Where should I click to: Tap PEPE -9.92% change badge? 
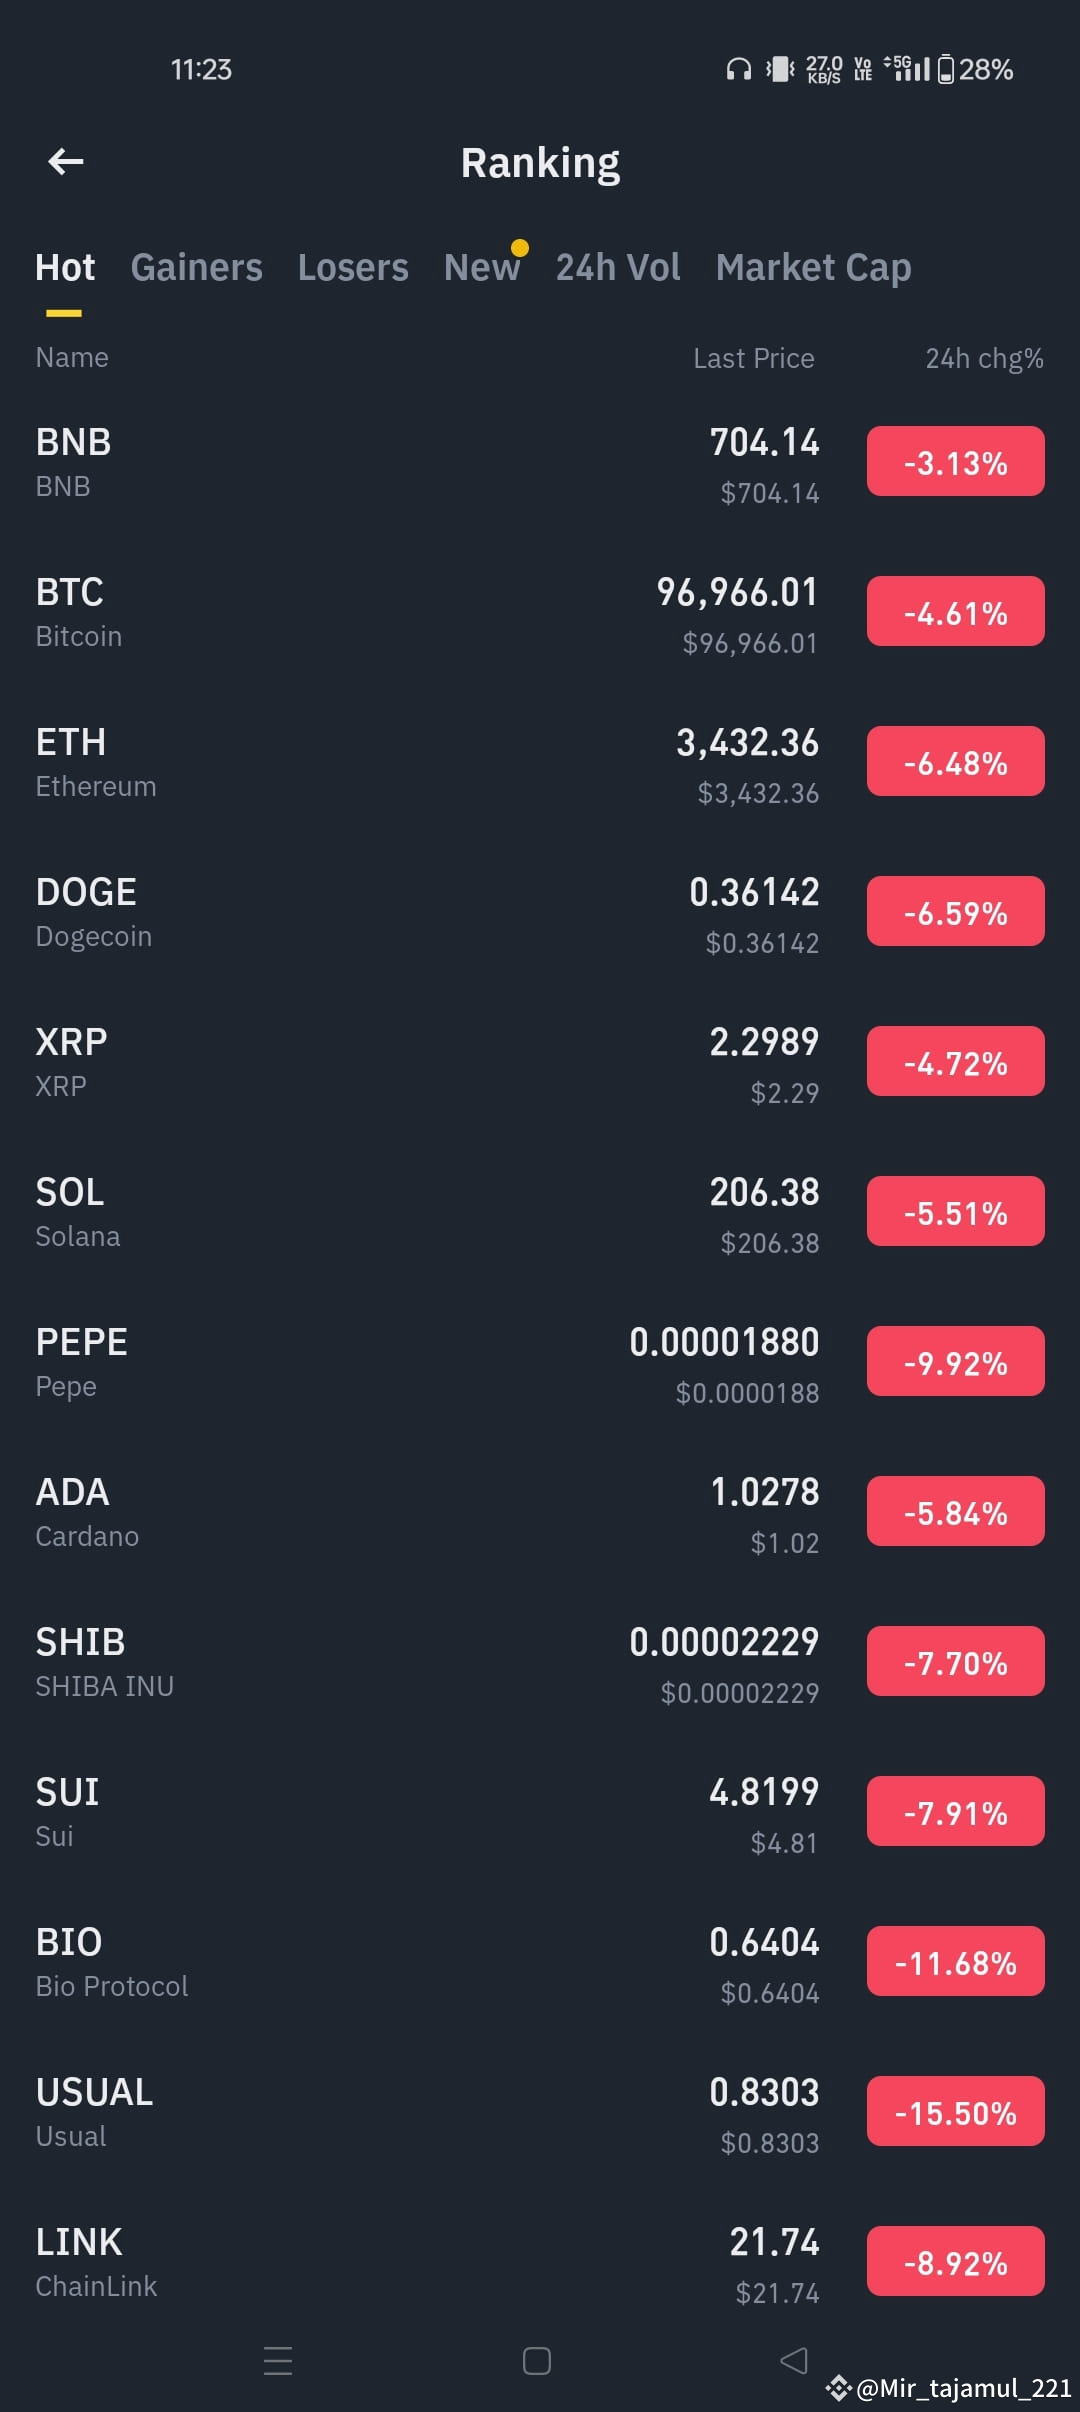[x=955, y=1362]
